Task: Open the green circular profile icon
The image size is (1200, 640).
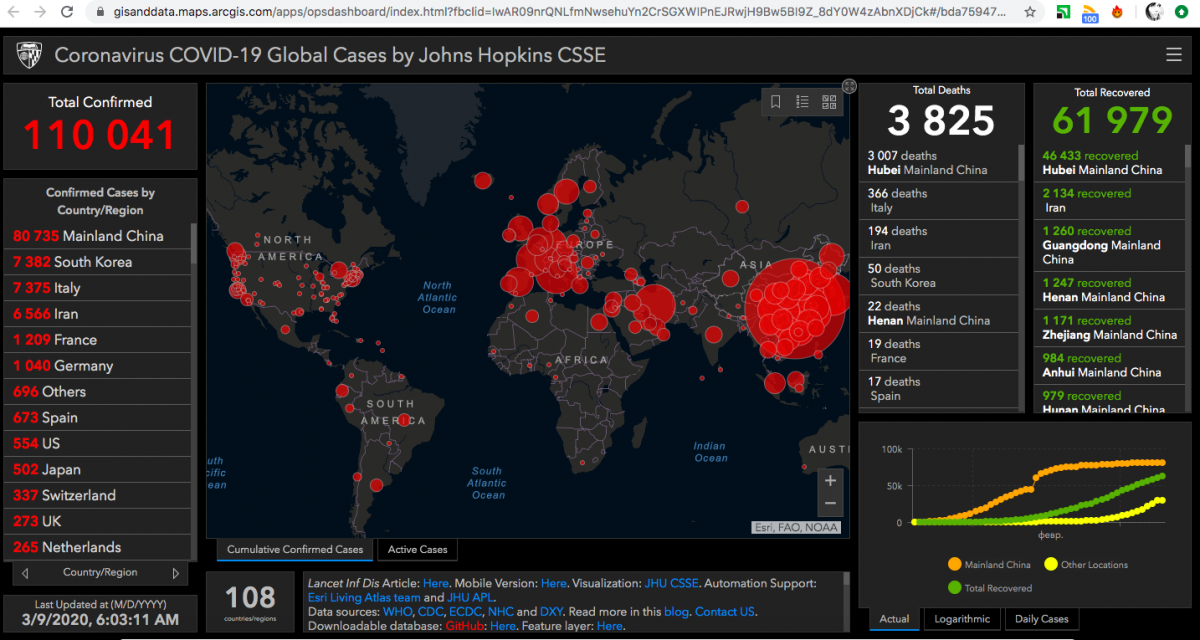Action: tap(1181, 13)
